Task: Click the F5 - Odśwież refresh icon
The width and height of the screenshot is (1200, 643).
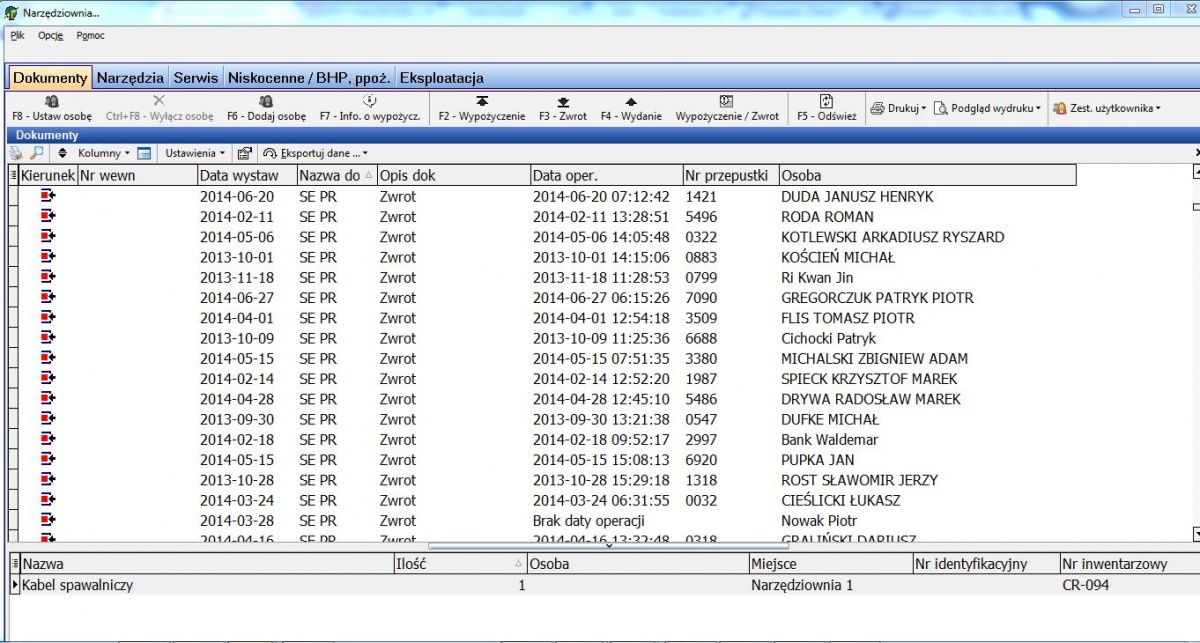Action: click(827, 101)
